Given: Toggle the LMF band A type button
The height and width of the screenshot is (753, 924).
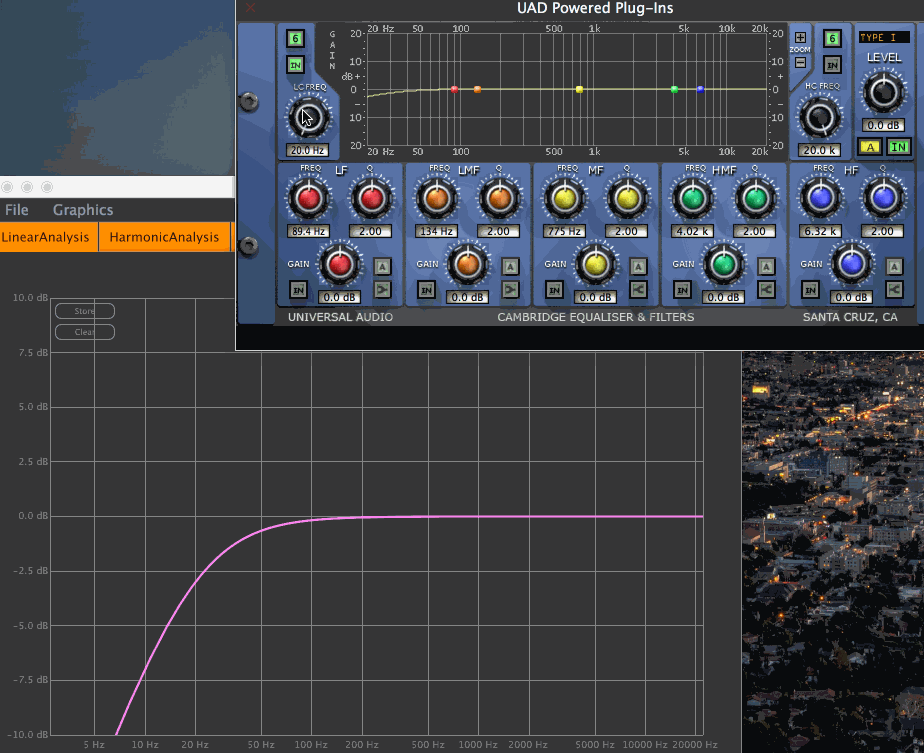Looking at the screenshot, I should tap(510, 267).
